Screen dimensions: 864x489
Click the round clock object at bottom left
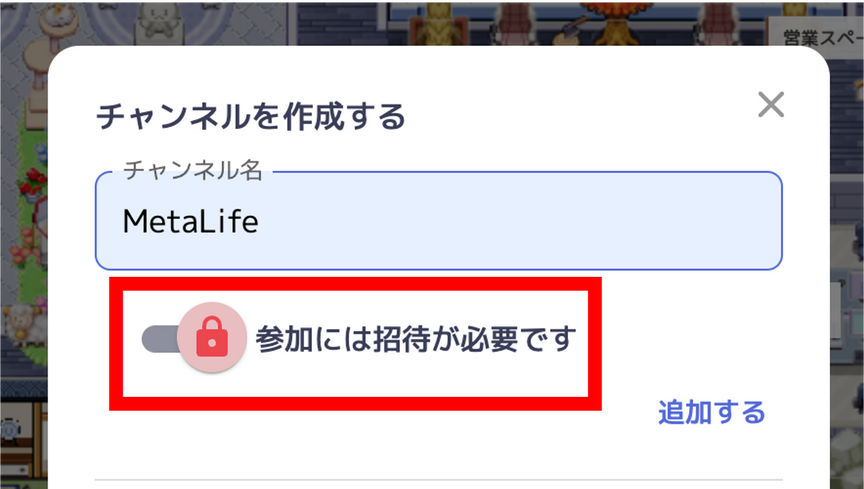tap(11, 429)
